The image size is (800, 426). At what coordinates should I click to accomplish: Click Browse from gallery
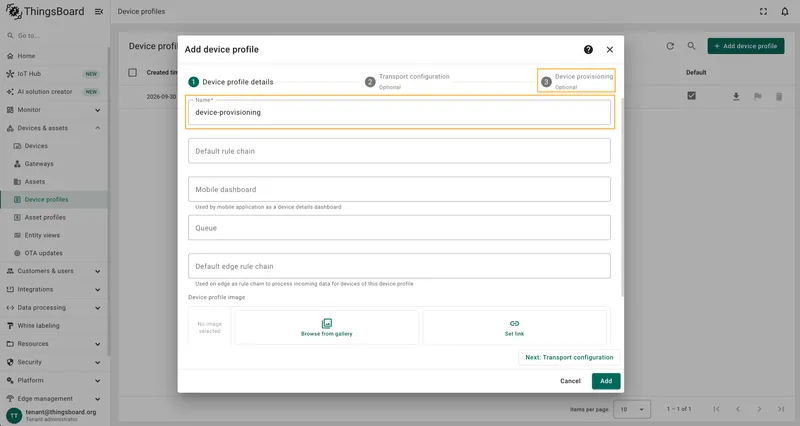327,328
